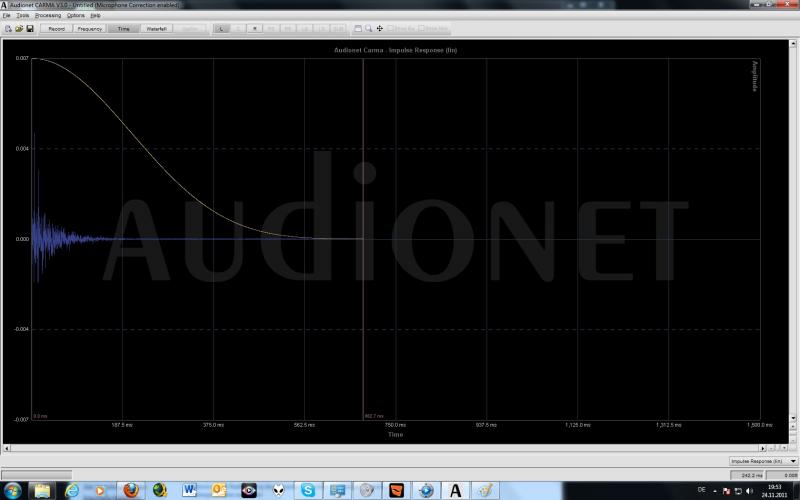Switch to the Frequency view
This screenshot has width=800, height=500.
pyautogui.click(x=90, y=29)
